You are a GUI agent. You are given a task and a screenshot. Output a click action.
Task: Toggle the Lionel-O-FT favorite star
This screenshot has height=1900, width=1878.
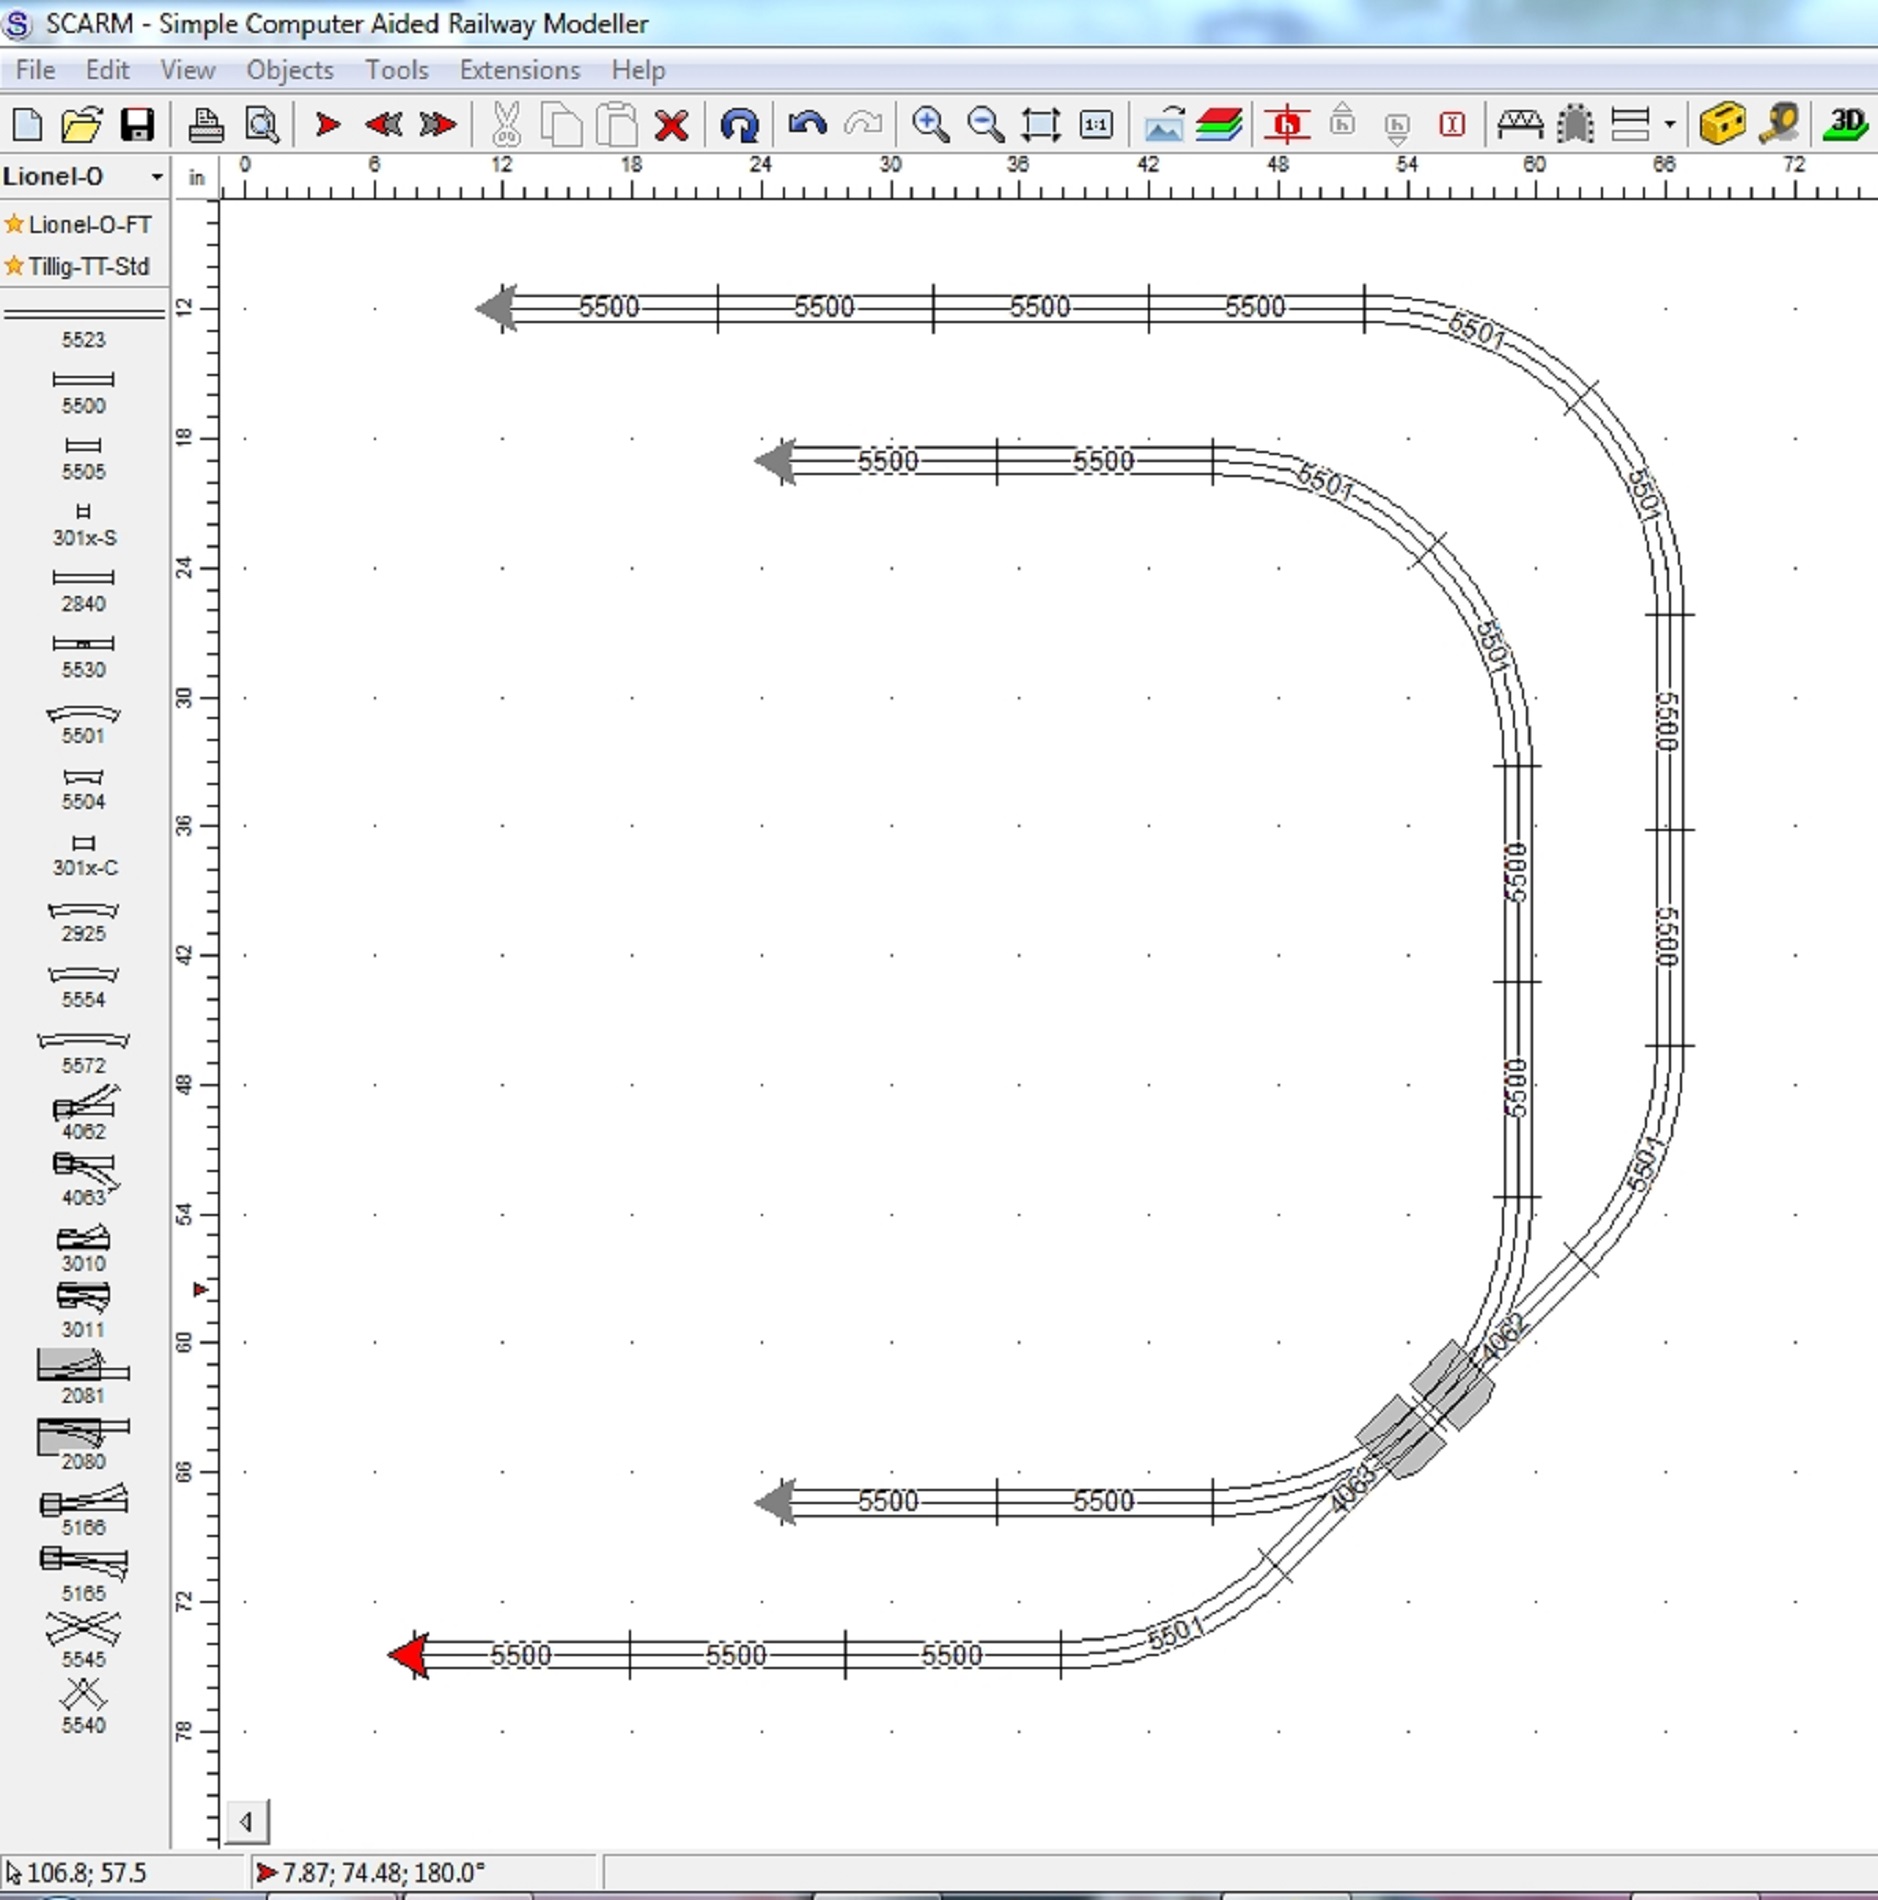pyautogui.click(x=14, y=224)
